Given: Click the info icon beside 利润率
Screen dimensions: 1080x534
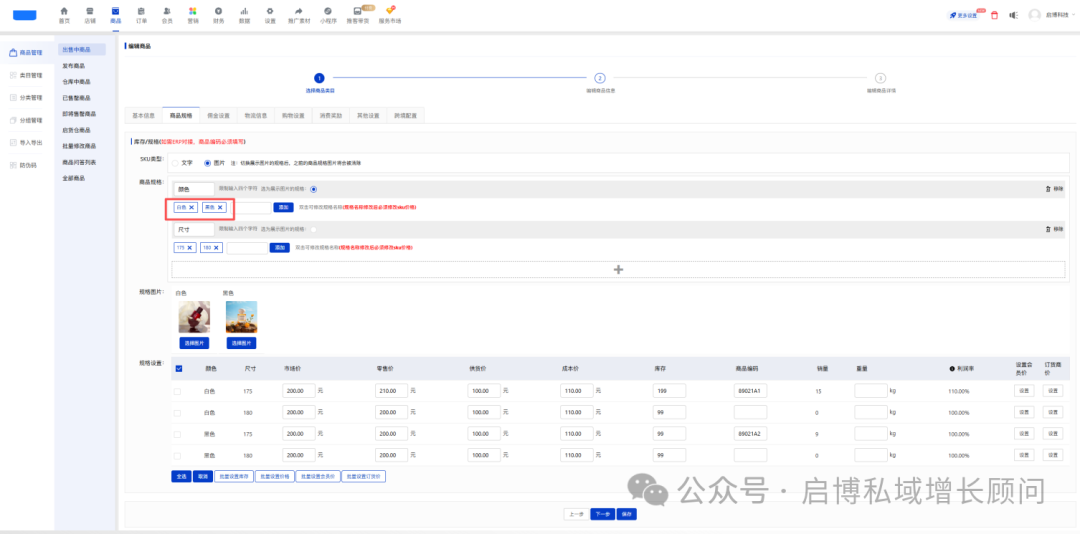Looking at the screenshot, I should (x=952, y=369).
